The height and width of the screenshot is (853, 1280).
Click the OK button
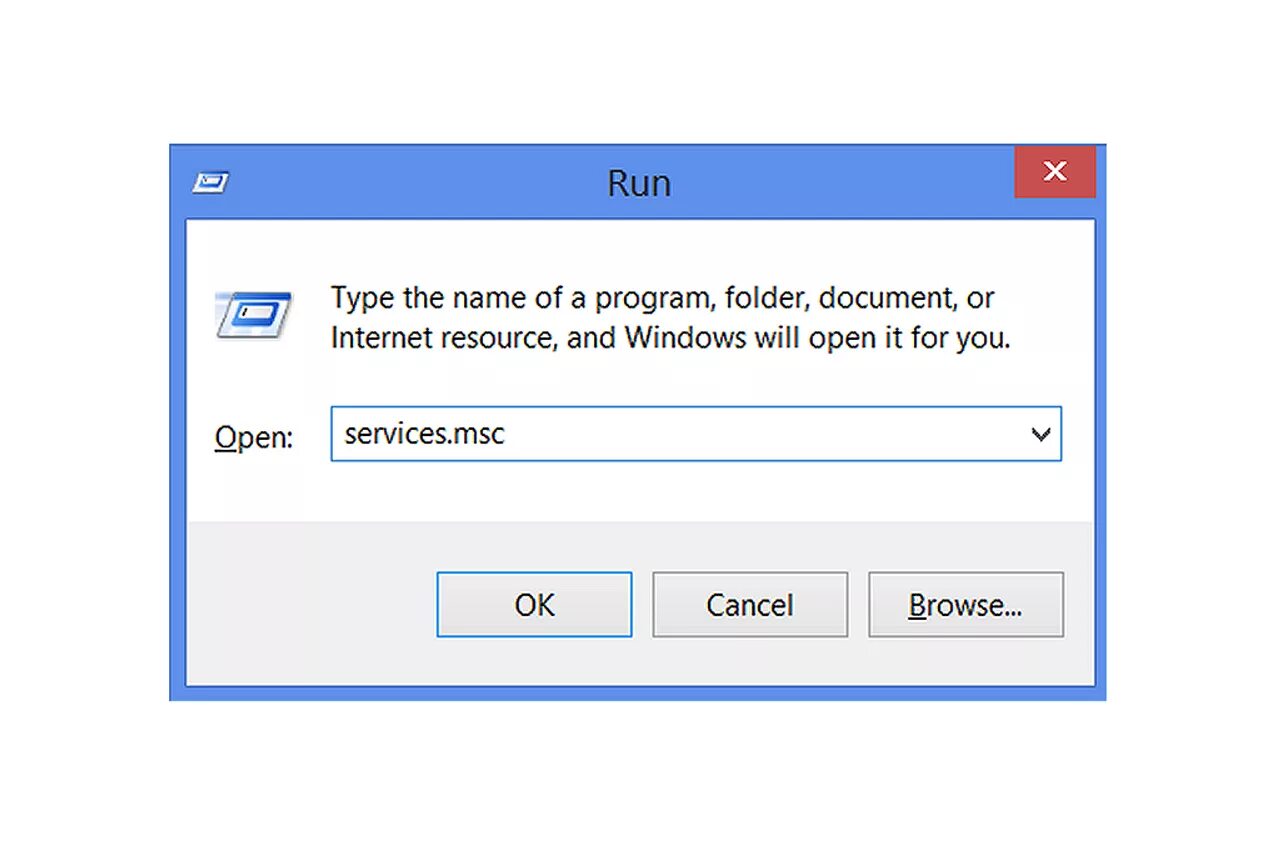click(x=534, y=604)
